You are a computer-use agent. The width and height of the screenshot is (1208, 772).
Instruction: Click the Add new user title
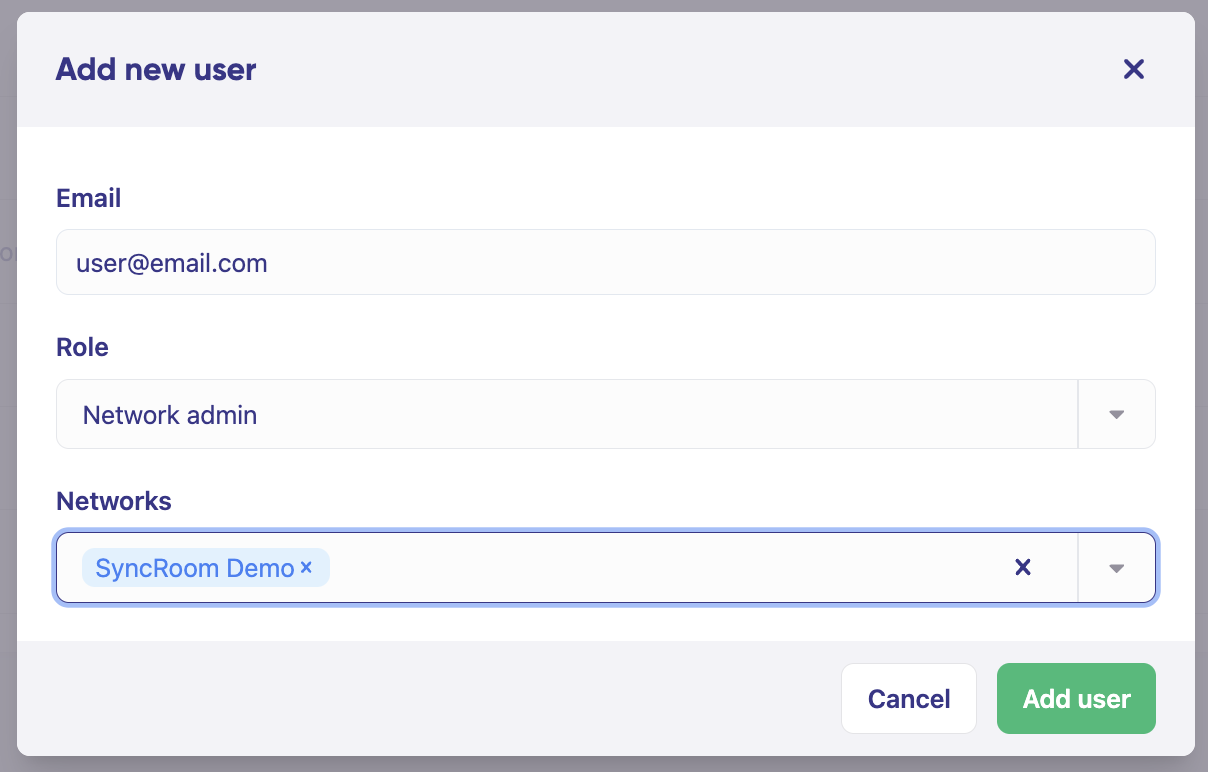156,69
